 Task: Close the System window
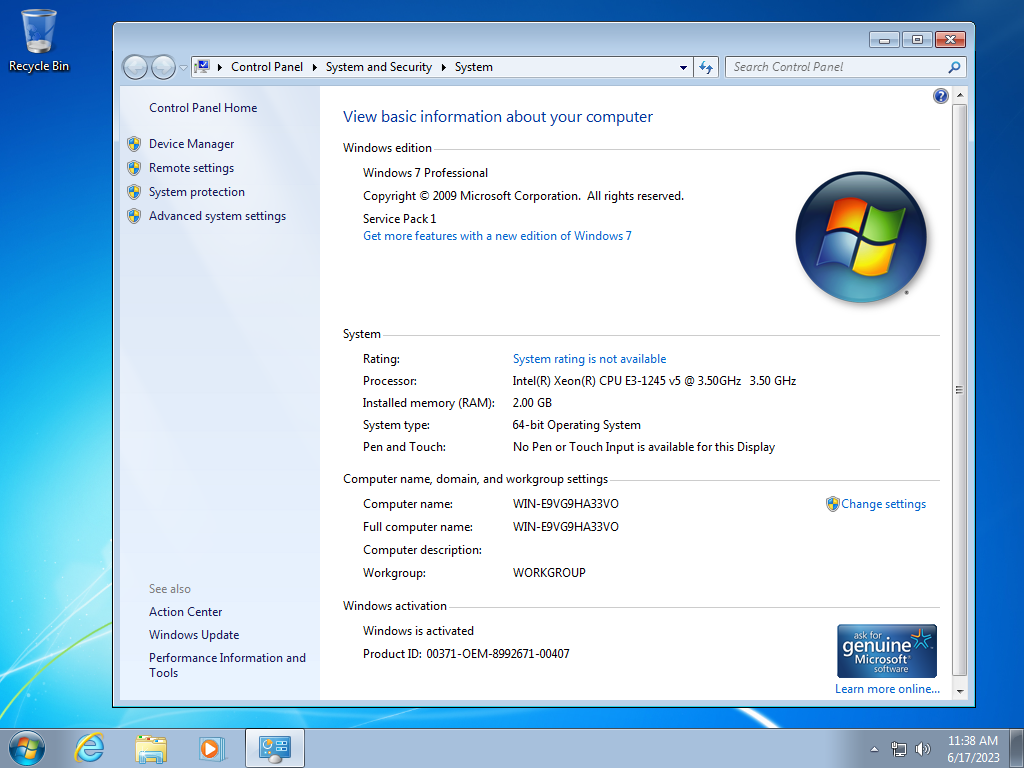[950, 40]
